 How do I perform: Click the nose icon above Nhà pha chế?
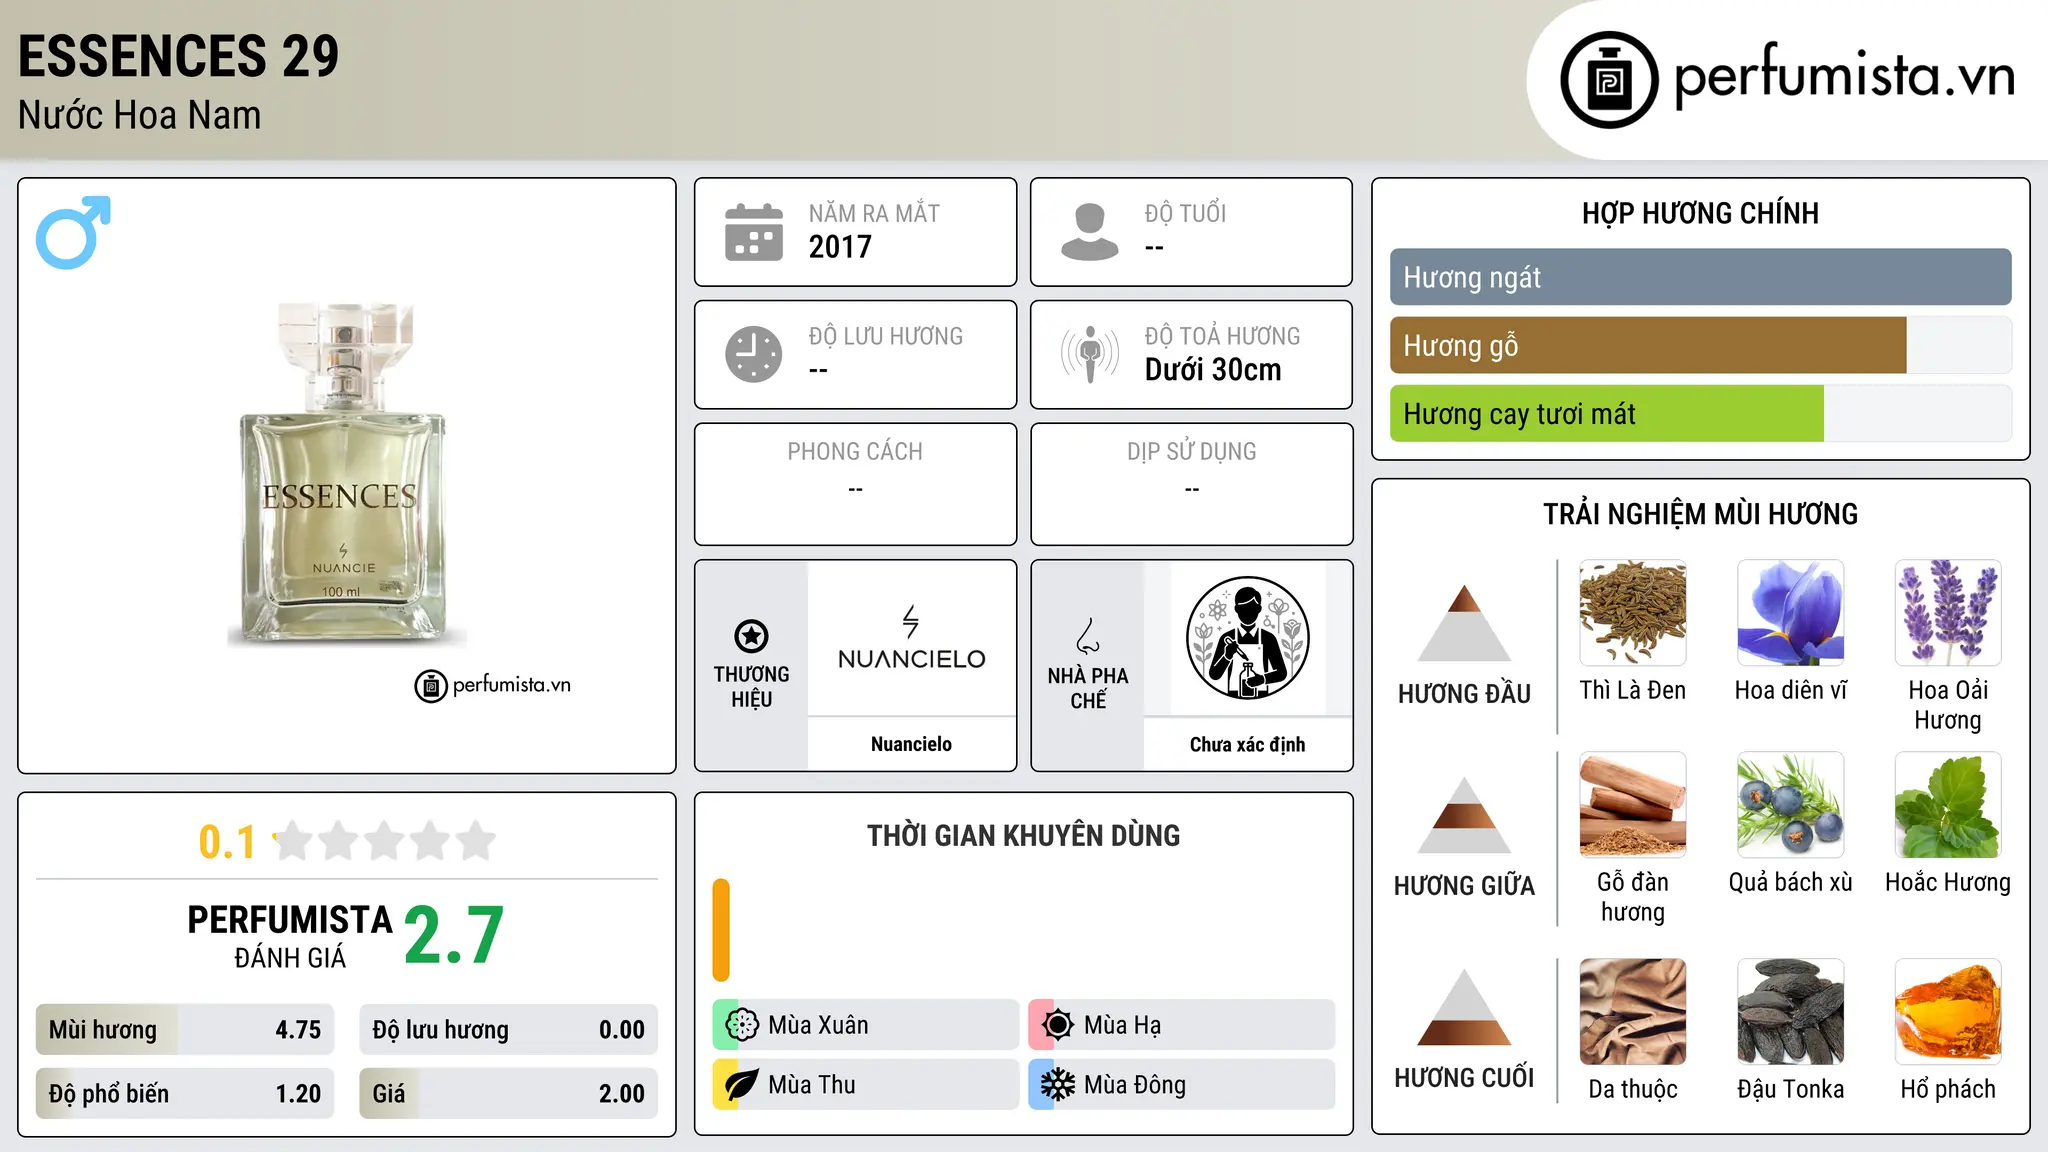click(1088, 636)
